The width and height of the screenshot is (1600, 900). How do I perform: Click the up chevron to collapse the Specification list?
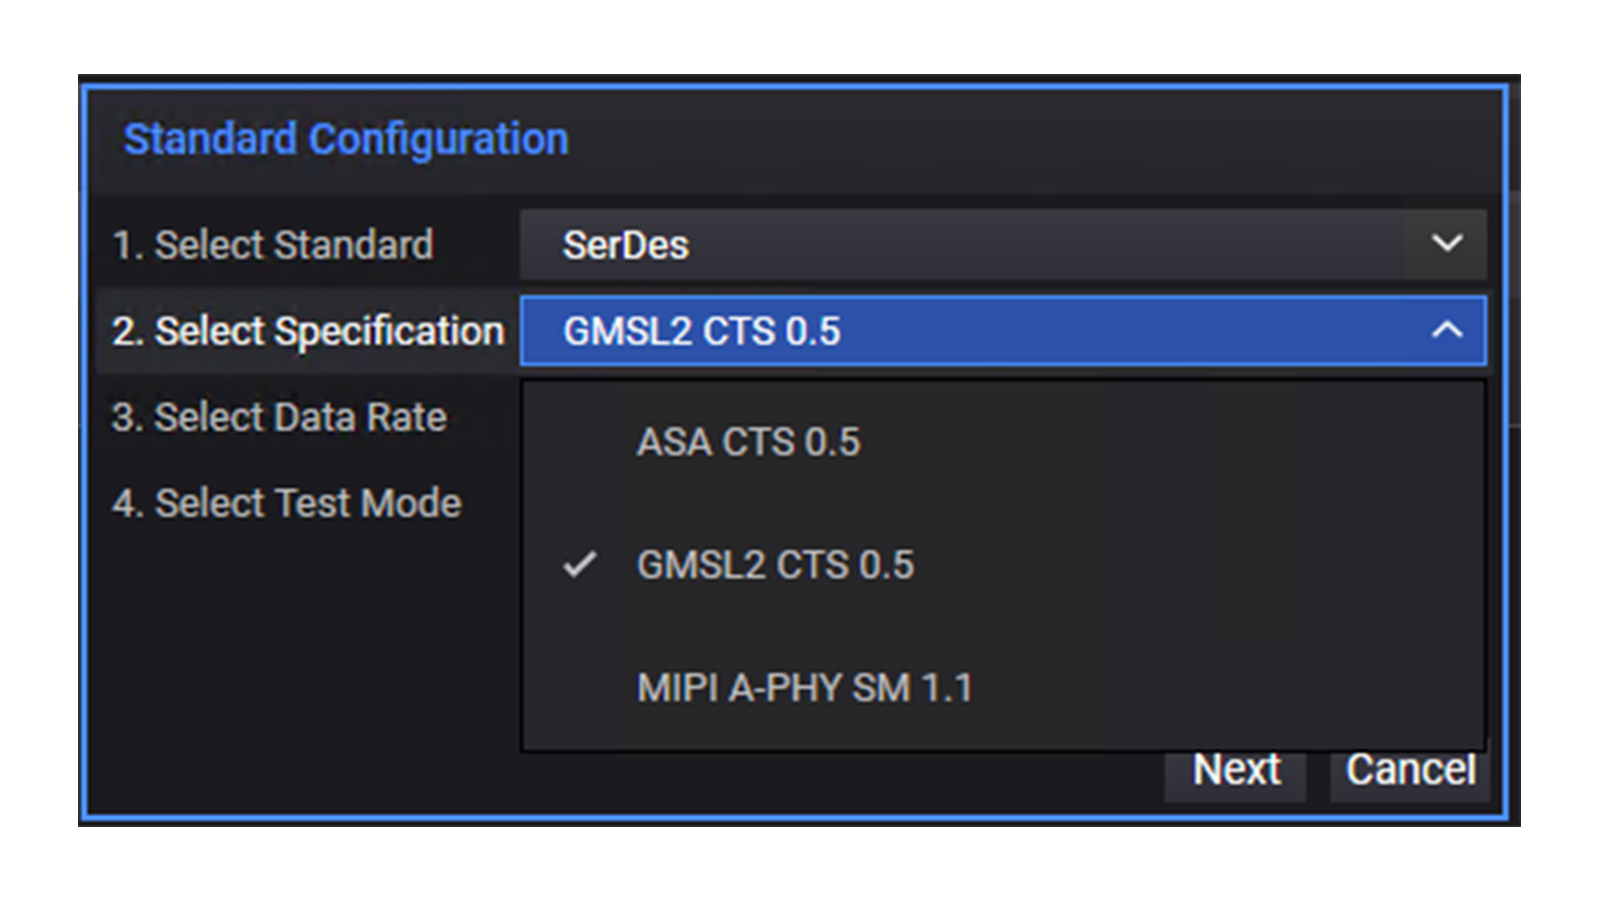(1446, 330)
